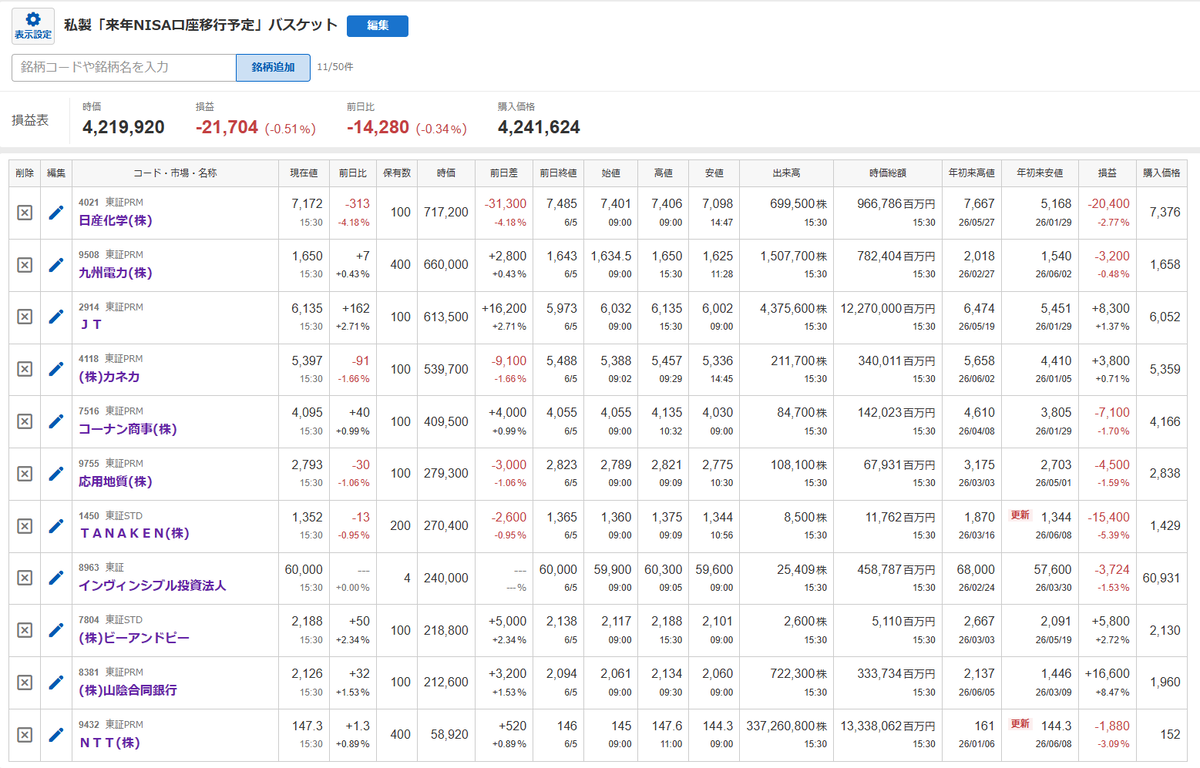This screenshot has width=1200, height=768.
Task: Delete the (株)山陰合同銀行 row
Action: point(25,682)
